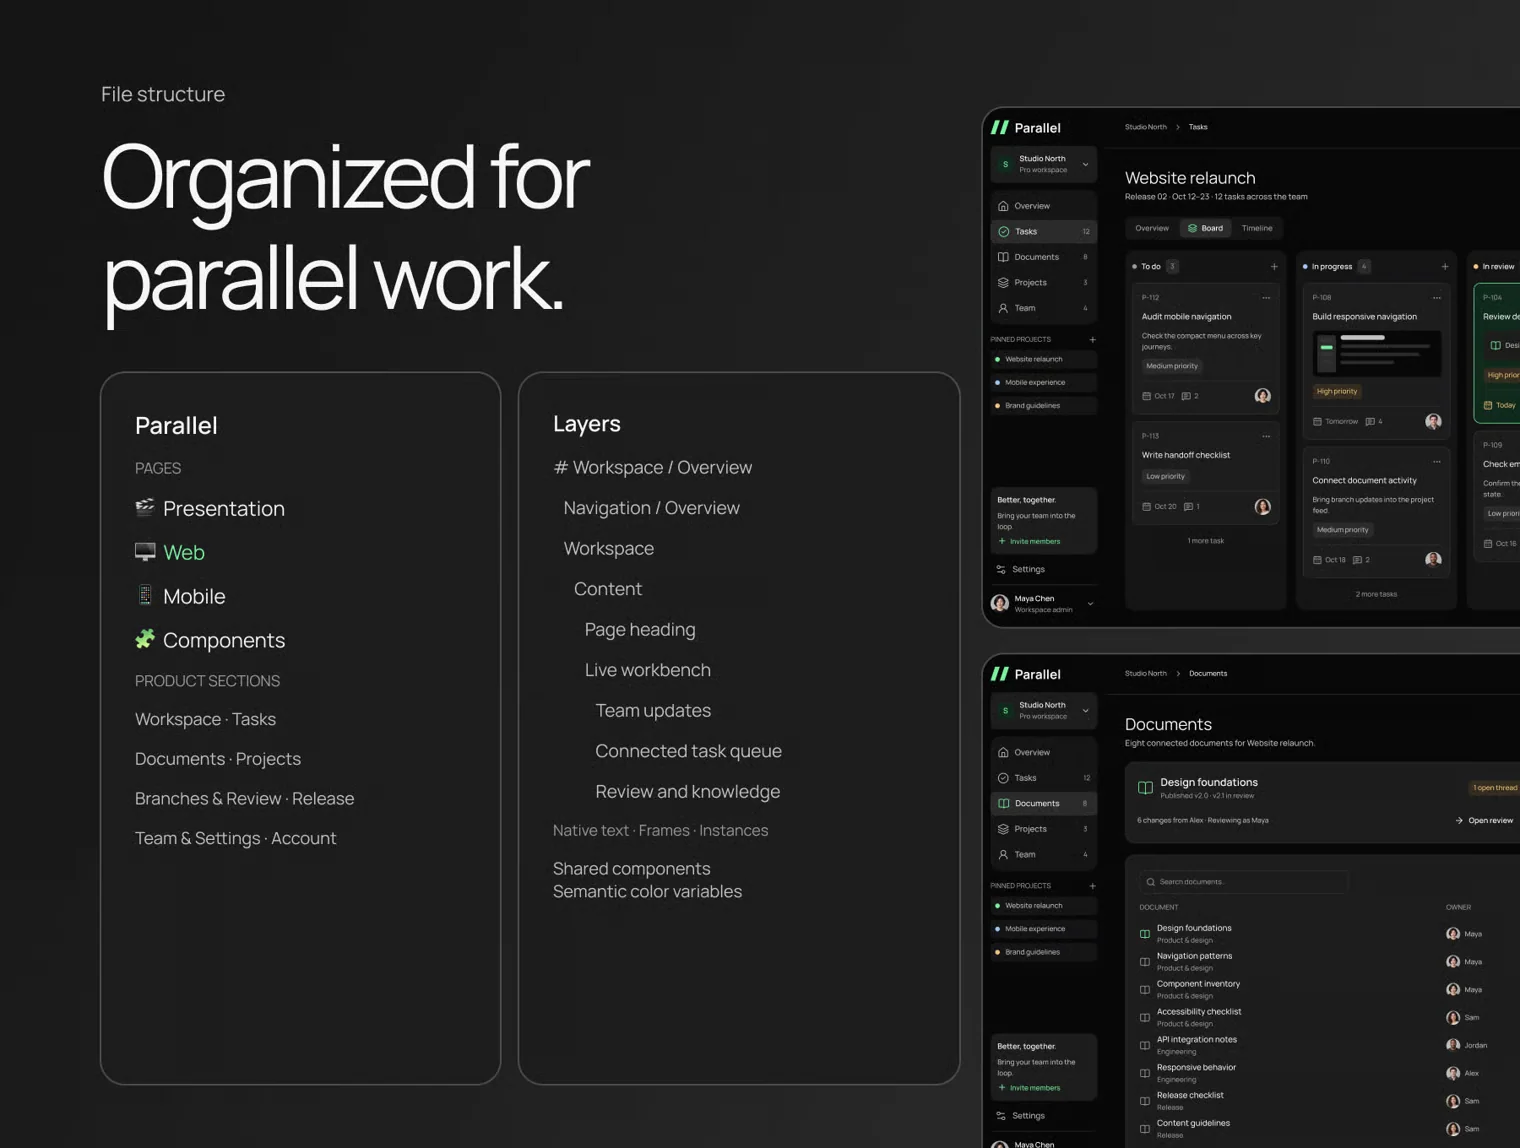Screen dimensions: 1520x1148
Task: Click the Team person icon in Tasks mockup
Action: 1003,308
